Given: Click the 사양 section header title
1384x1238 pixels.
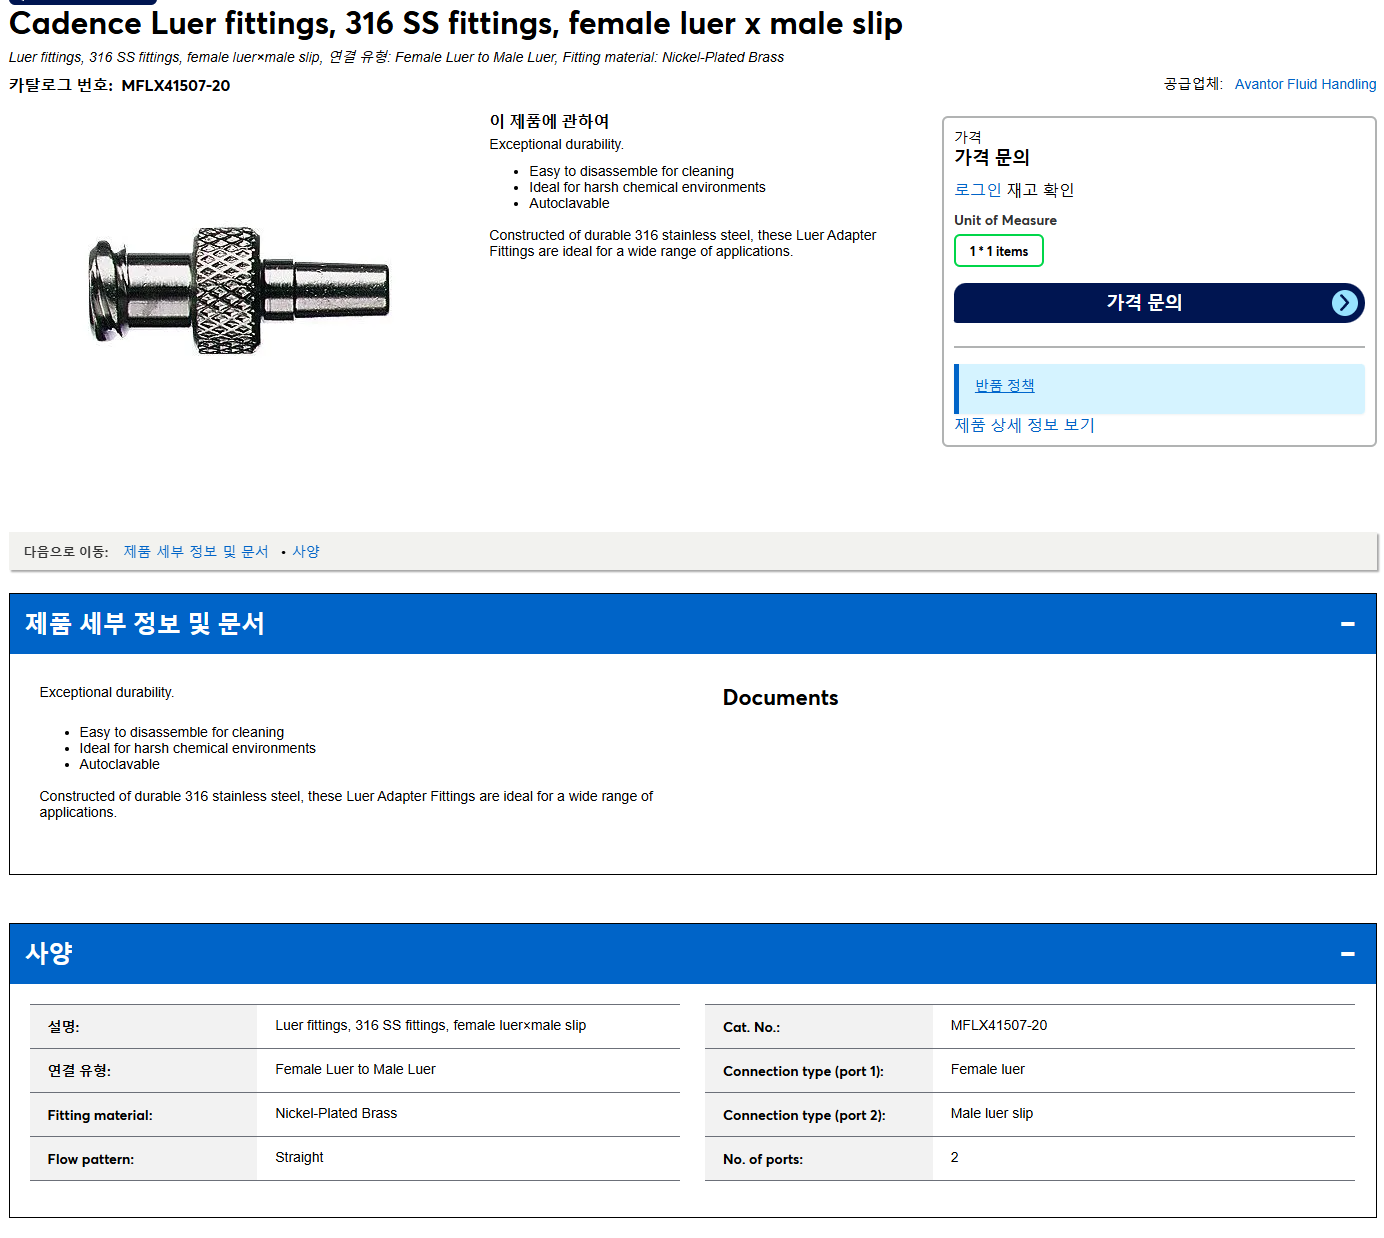Looking at the screenshot, I should [x=49, y=953].
